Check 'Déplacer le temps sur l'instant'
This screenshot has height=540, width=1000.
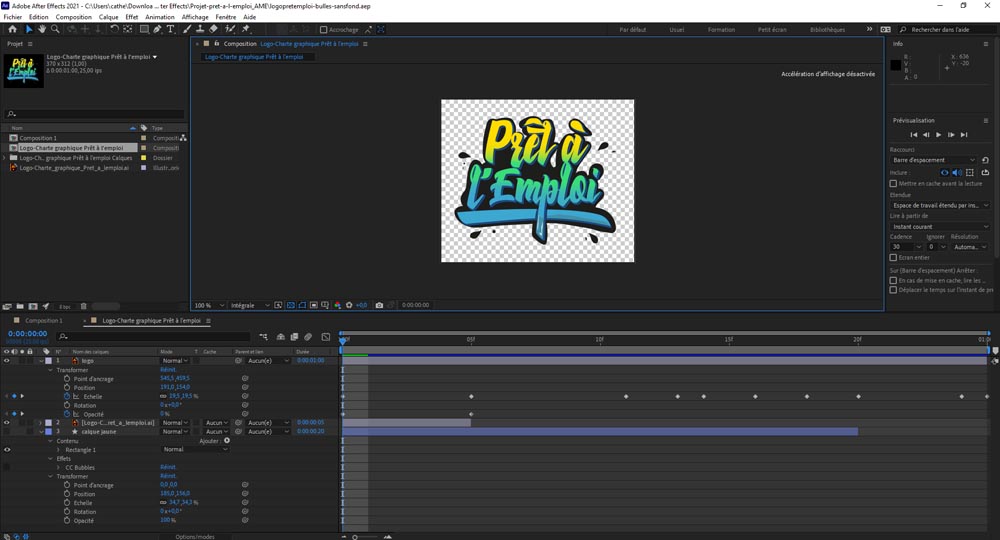click(x=893, y=290)
